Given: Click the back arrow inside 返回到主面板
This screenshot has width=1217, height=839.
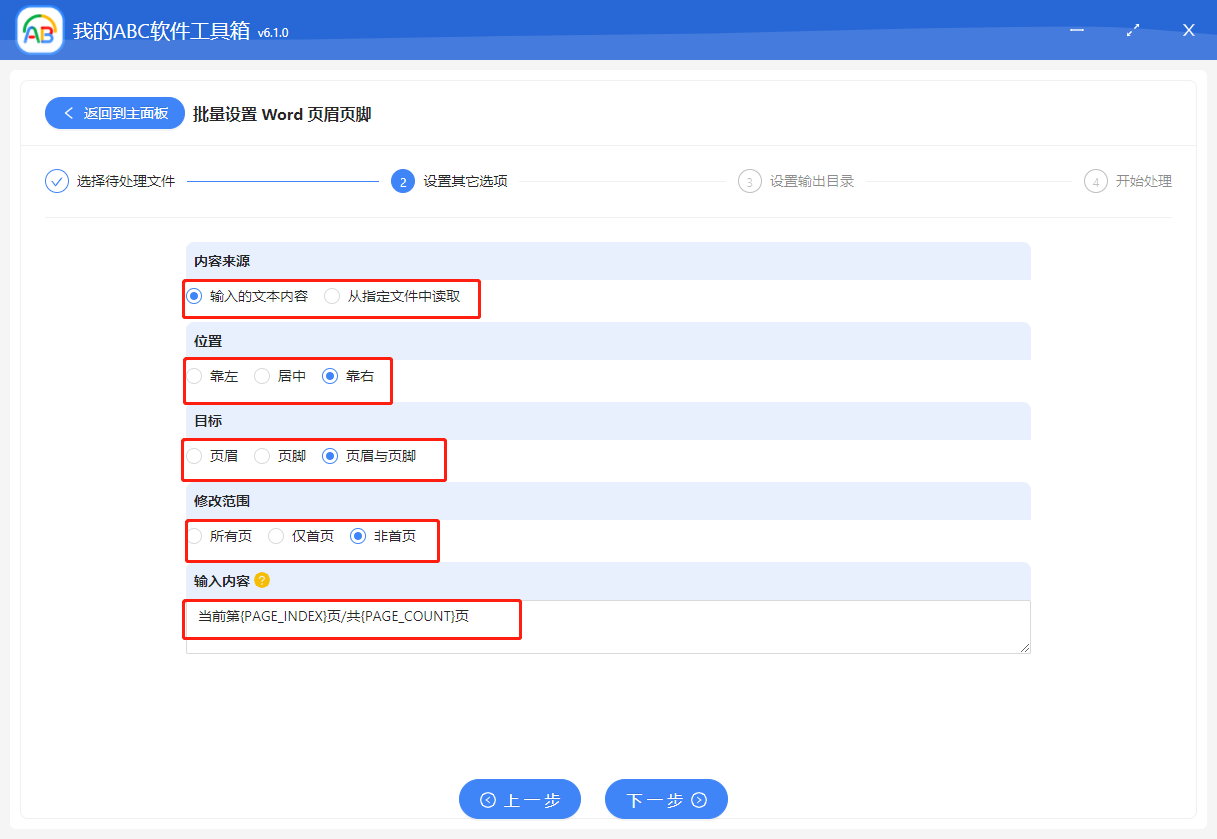Looking at the screenshot, I should 70,113.
